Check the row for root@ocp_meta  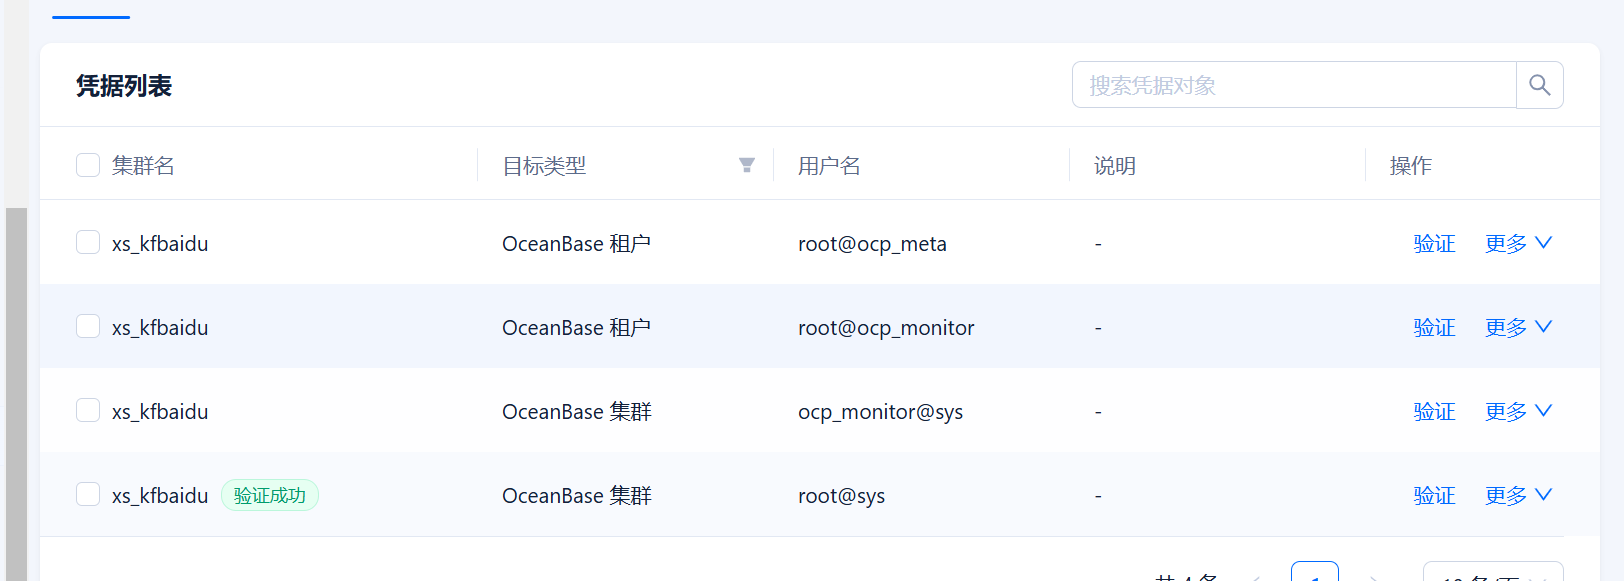[88, 243]
